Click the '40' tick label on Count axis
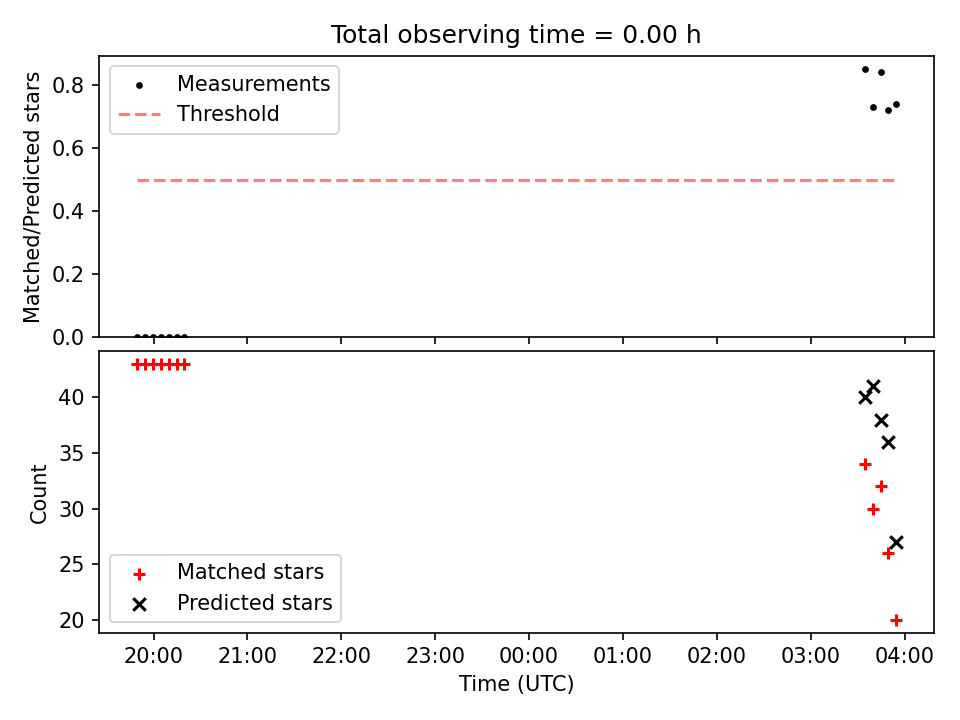Image resolution: width=960 pixels, height=720 pixels. point(71,397)
